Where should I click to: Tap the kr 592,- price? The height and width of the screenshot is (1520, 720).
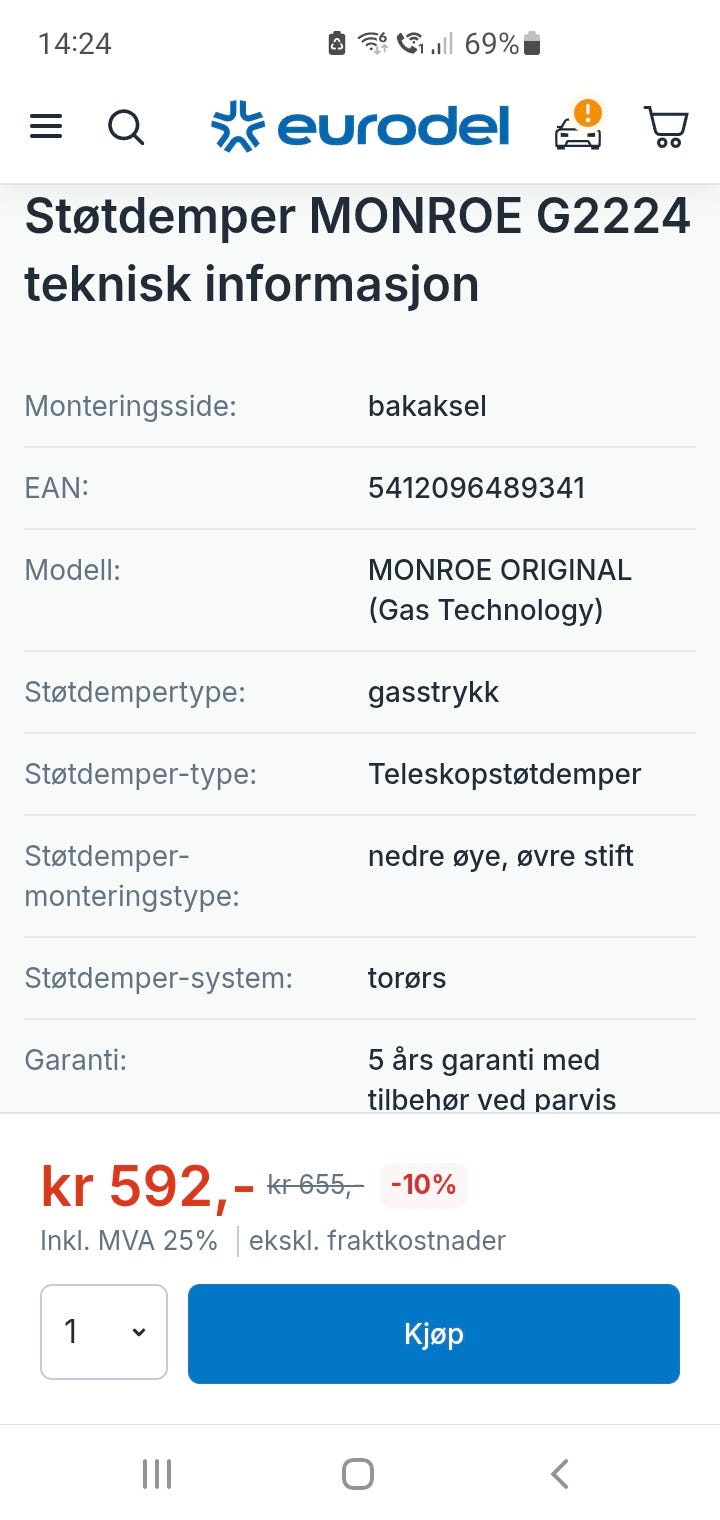147,1187
